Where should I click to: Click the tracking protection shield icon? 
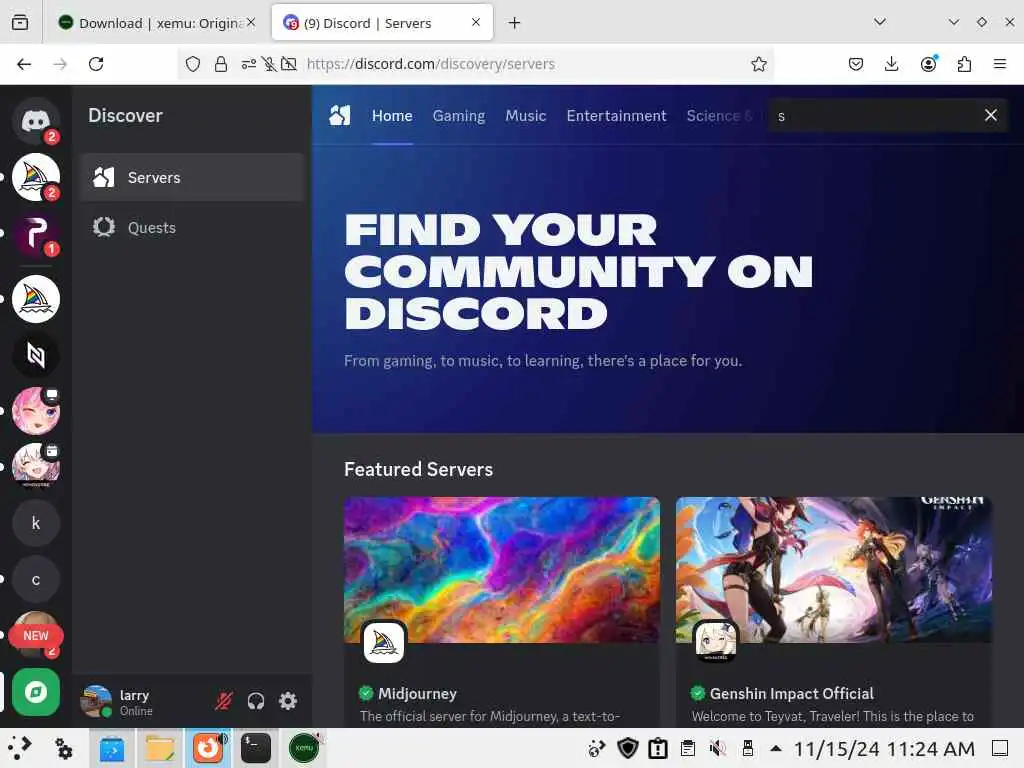tap(193, 64)
